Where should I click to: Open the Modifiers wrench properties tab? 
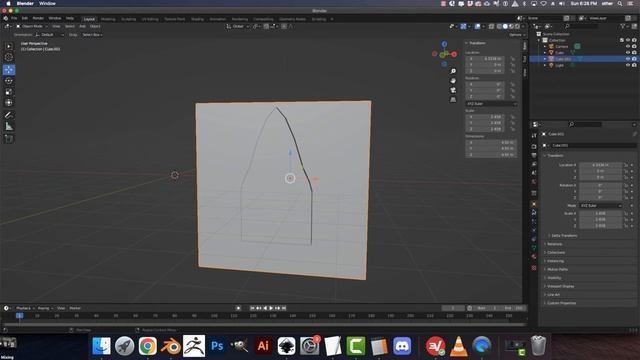534,212
